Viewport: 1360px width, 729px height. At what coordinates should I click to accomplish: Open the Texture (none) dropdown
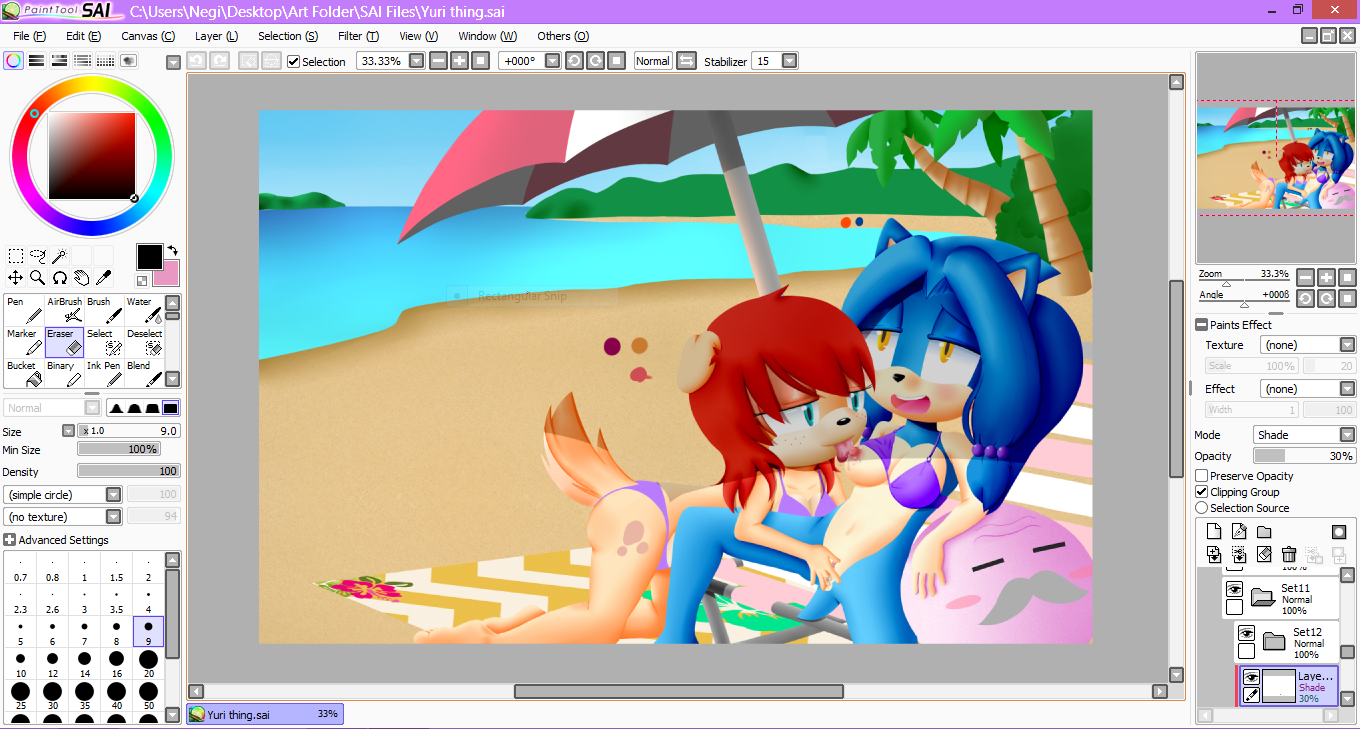click(x=1347, y=345)
